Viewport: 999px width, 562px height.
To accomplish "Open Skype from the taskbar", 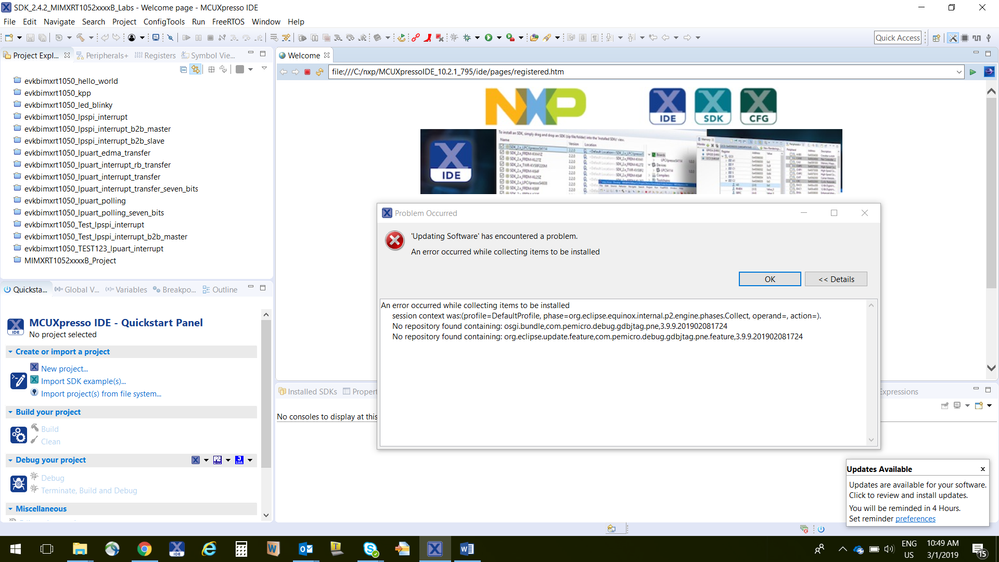I will (x=370, y=549).
